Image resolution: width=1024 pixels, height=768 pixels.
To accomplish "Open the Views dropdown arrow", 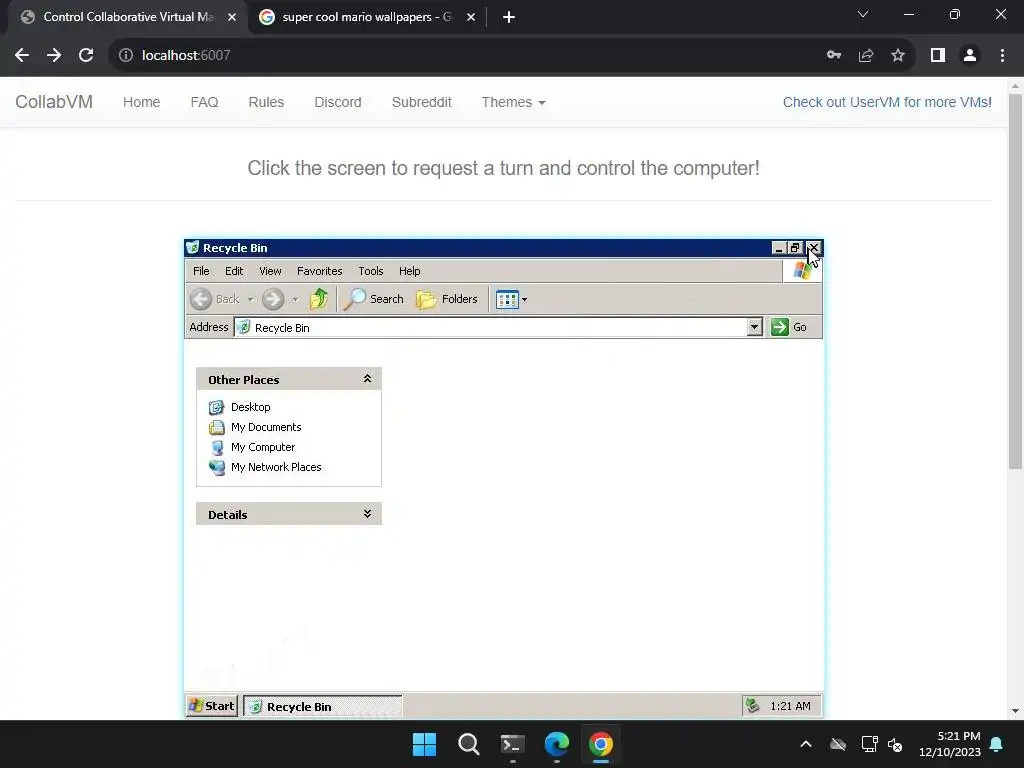I will coord(524,300).
